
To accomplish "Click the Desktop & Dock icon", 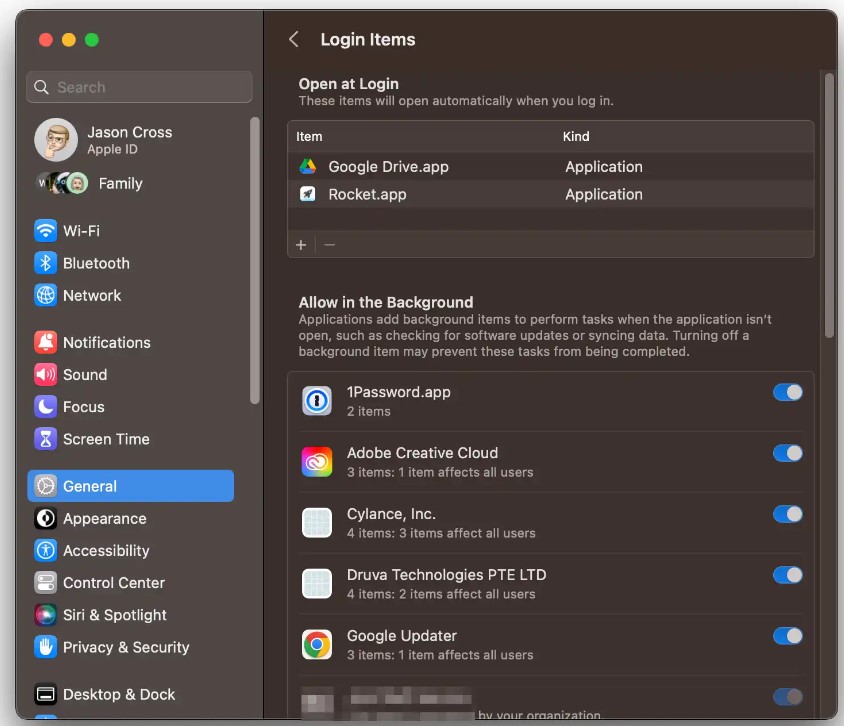I will (46, 694).
